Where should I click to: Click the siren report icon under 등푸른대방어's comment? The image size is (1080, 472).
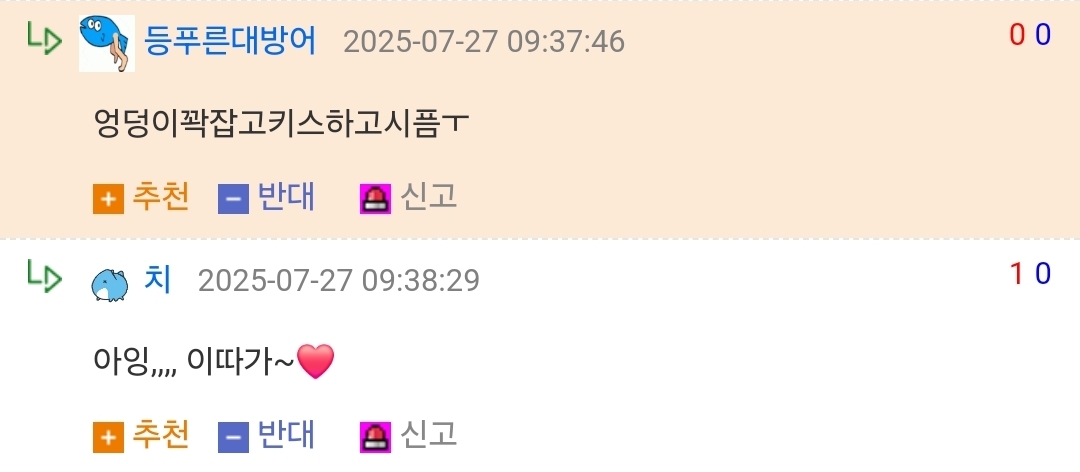375,199
